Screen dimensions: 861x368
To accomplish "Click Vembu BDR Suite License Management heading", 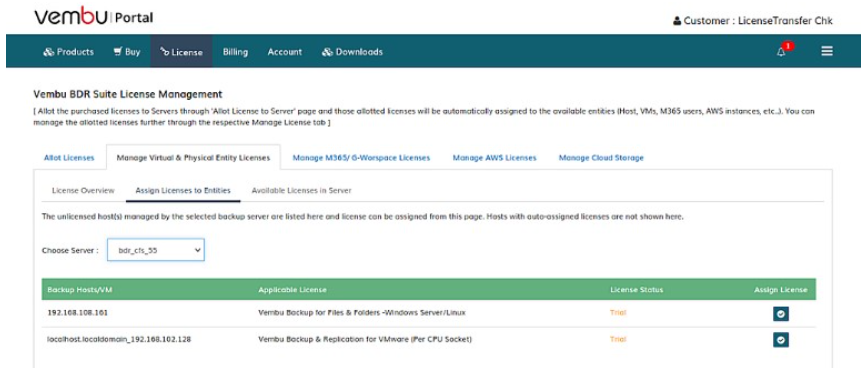I will [x=128, y=94].
